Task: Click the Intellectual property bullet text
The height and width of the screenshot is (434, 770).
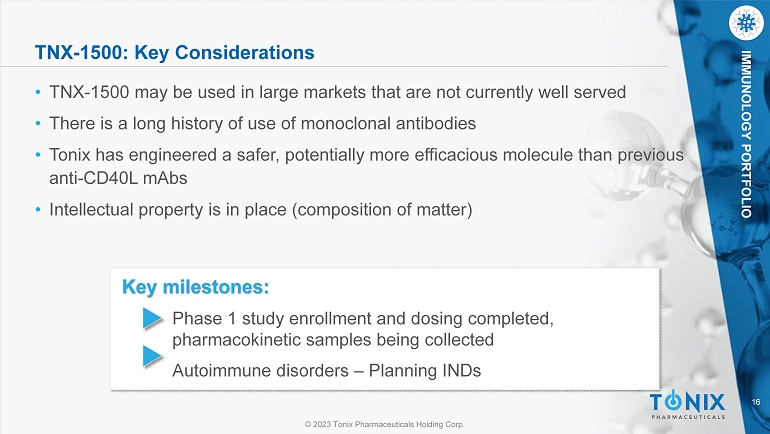Action: pyautogui.click(x=261, y=210)
